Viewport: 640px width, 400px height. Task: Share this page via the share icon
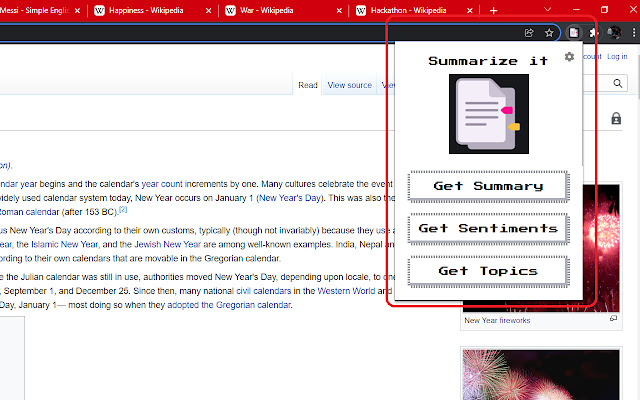[x=529, y=33]
